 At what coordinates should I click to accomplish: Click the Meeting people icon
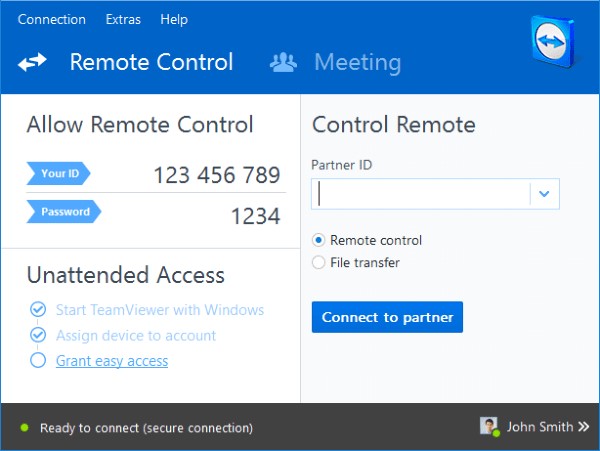(283, 62)
